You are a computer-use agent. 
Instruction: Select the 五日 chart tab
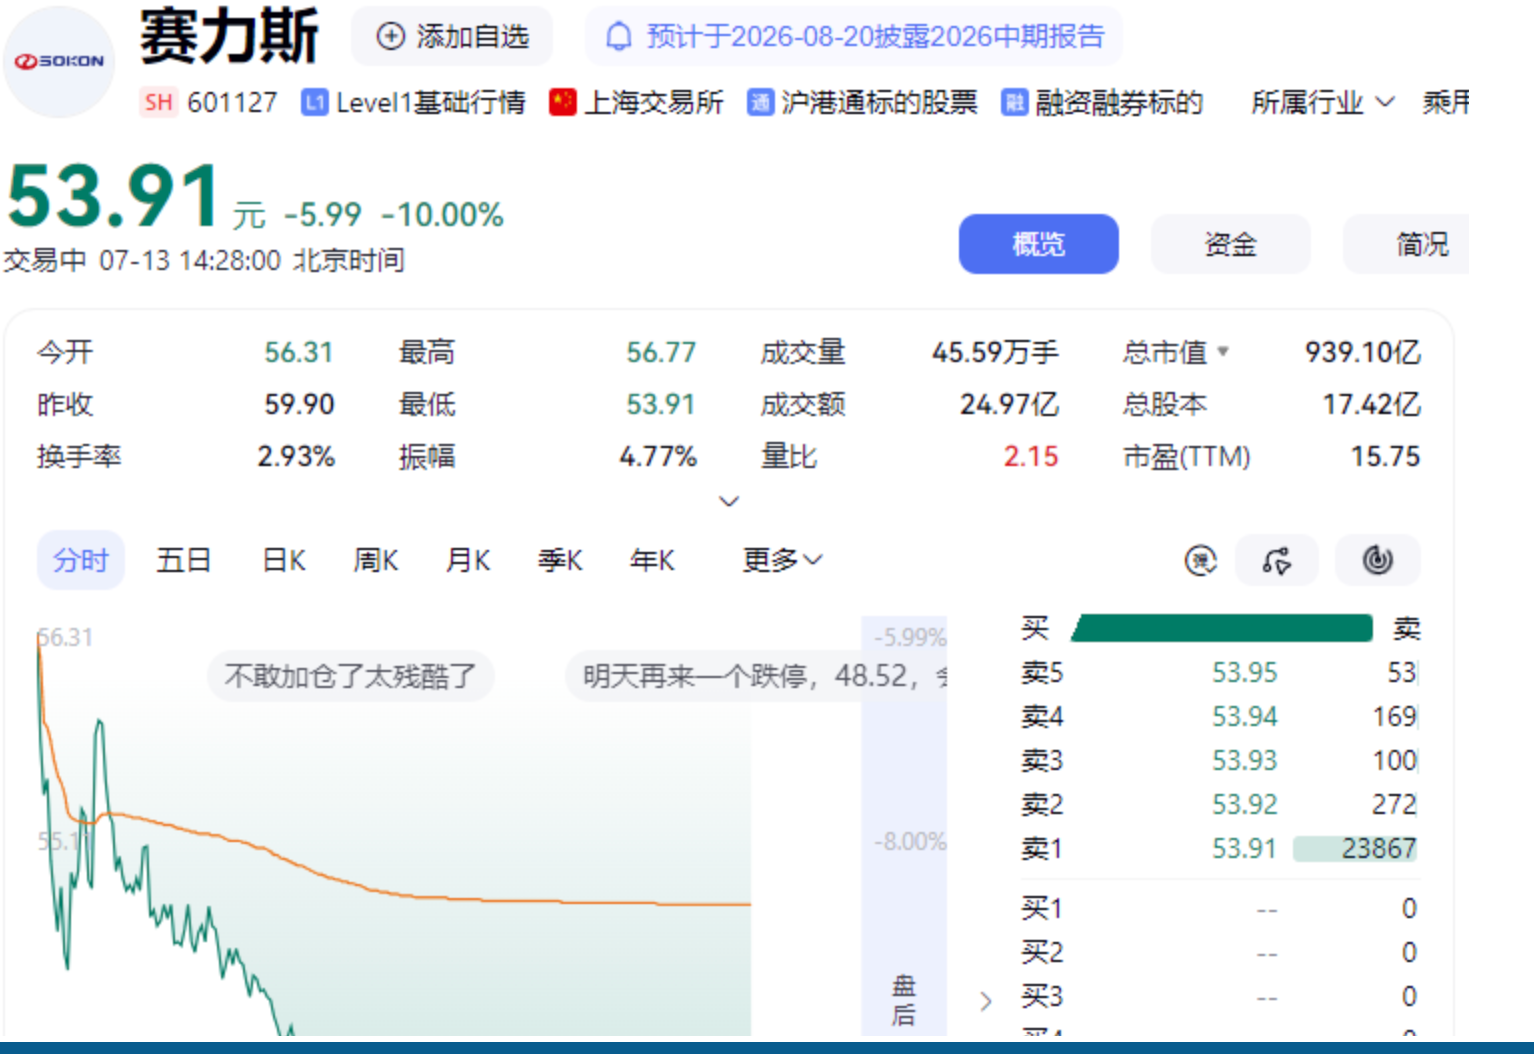pos(183,560)
